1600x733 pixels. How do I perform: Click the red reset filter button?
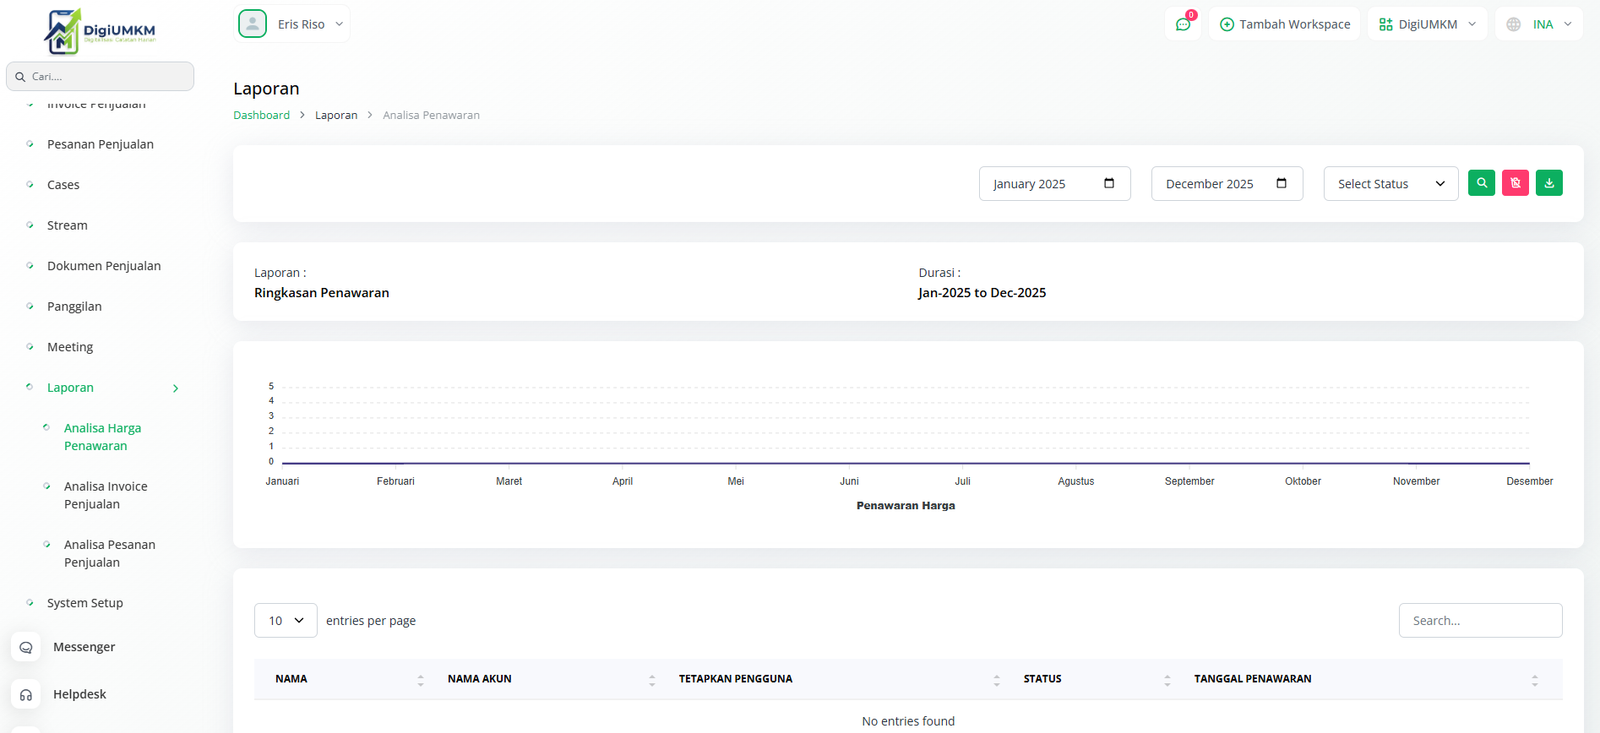pos(1515,183)
